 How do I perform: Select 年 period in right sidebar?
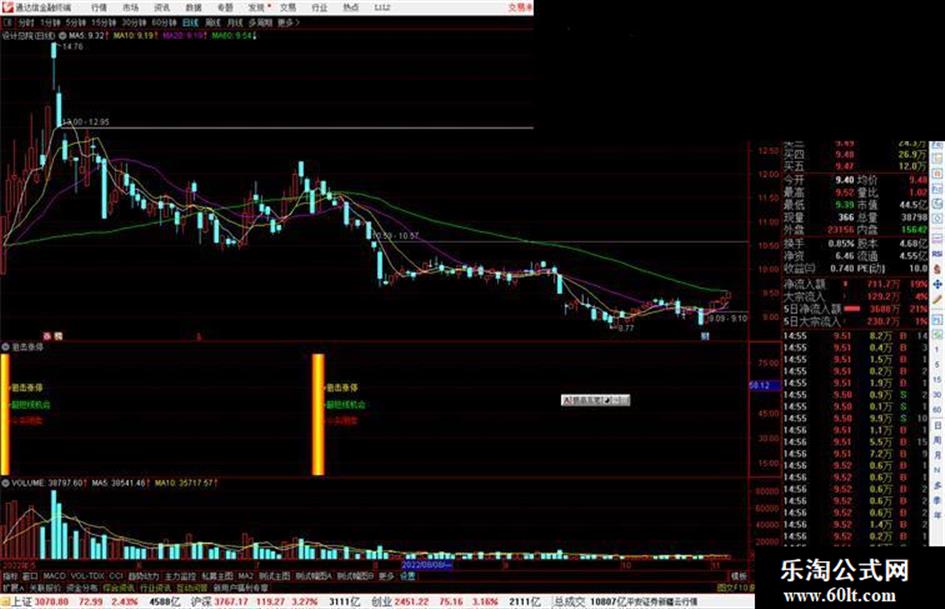click(x=937, y=516)
